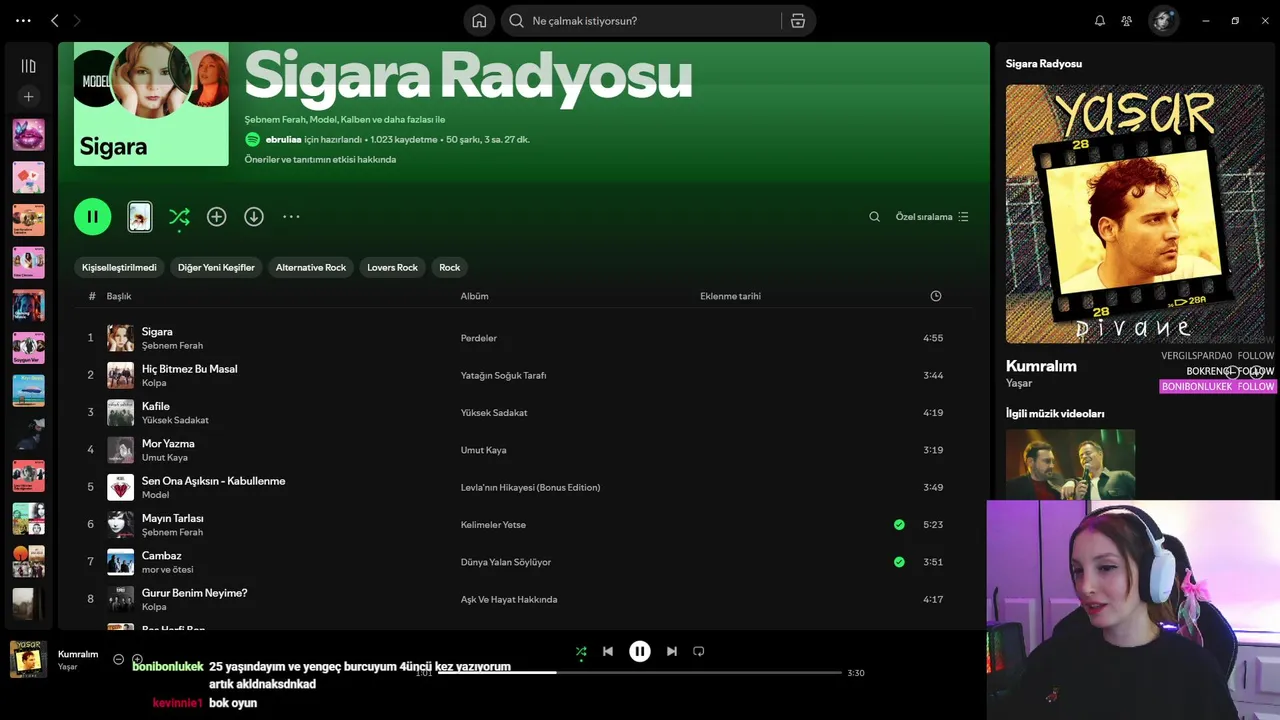The height and width of the screenshot is (720, 1280).
Task: Open the Home page
Action: click(479, 21)
